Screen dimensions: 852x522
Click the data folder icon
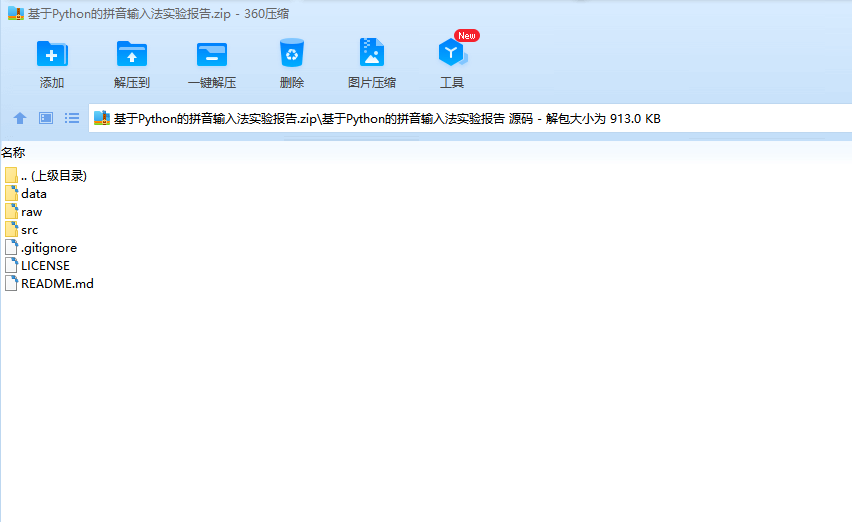11,193
